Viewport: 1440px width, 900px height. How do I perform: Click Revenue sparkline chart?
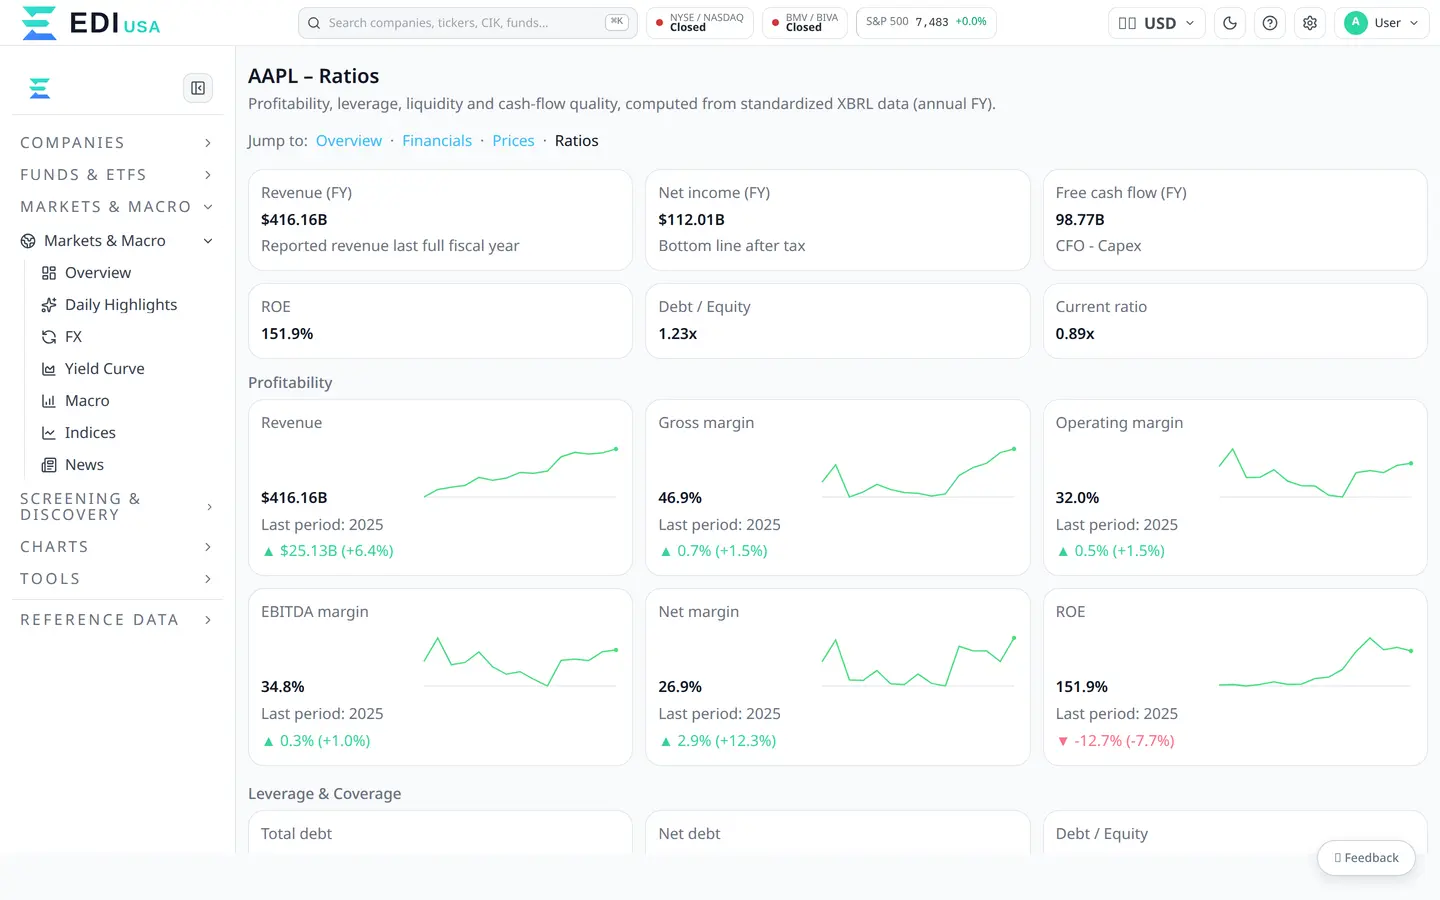(521, 473)
